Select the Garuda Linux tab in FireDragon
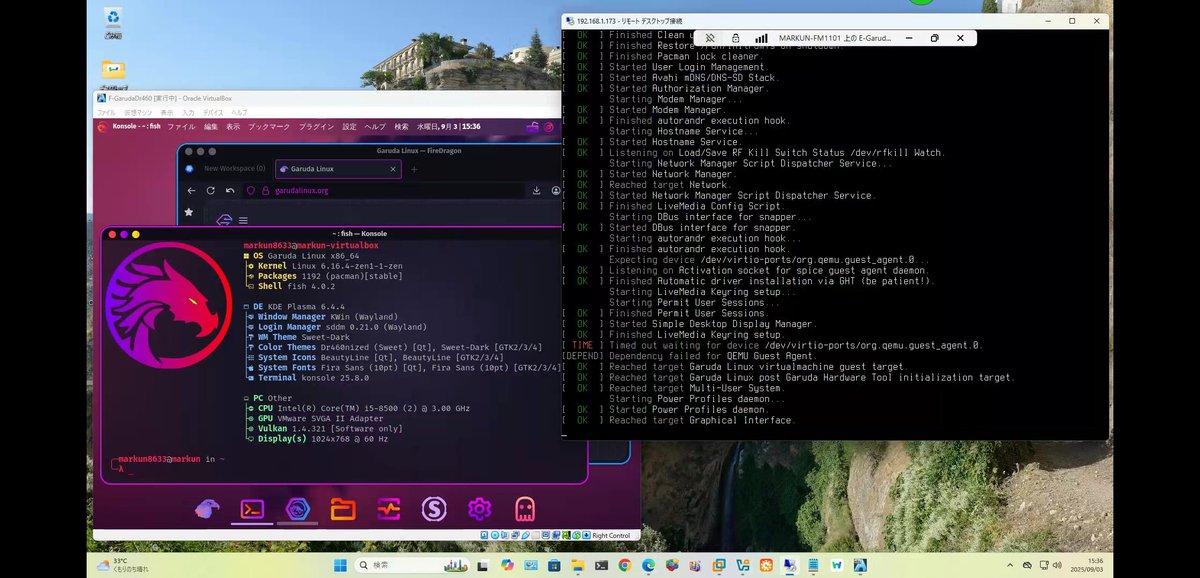This screenshot has width=1200, height=578. [337, 169]
